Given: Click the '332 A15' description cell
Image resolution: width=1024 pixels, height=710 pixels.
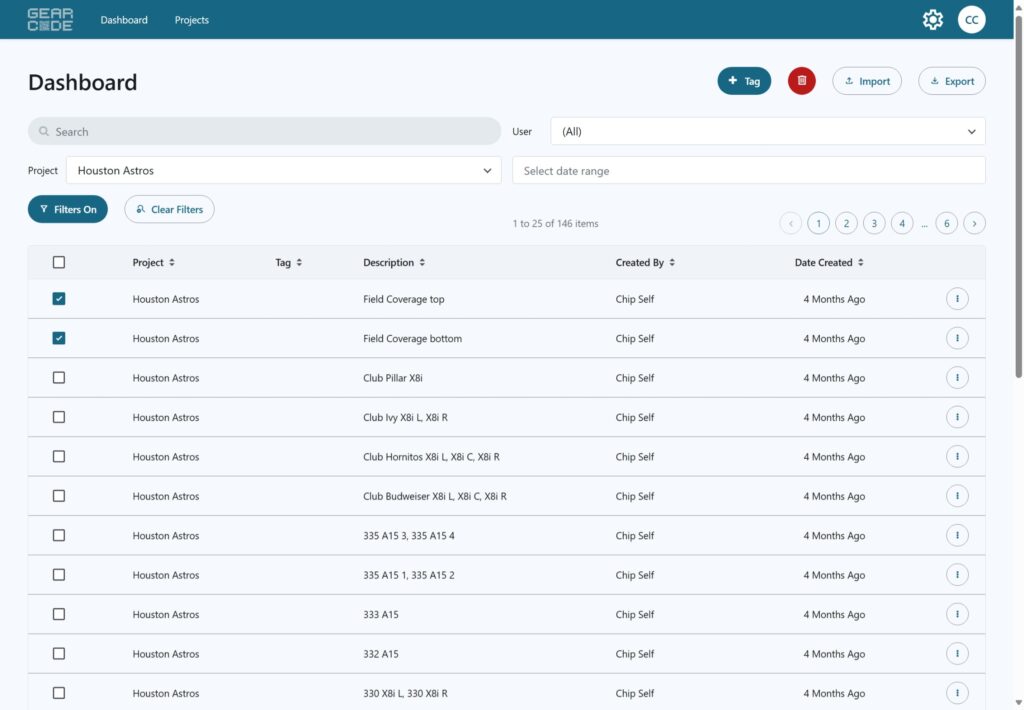Looking at the screenshot, I should (x=381, y=654).
